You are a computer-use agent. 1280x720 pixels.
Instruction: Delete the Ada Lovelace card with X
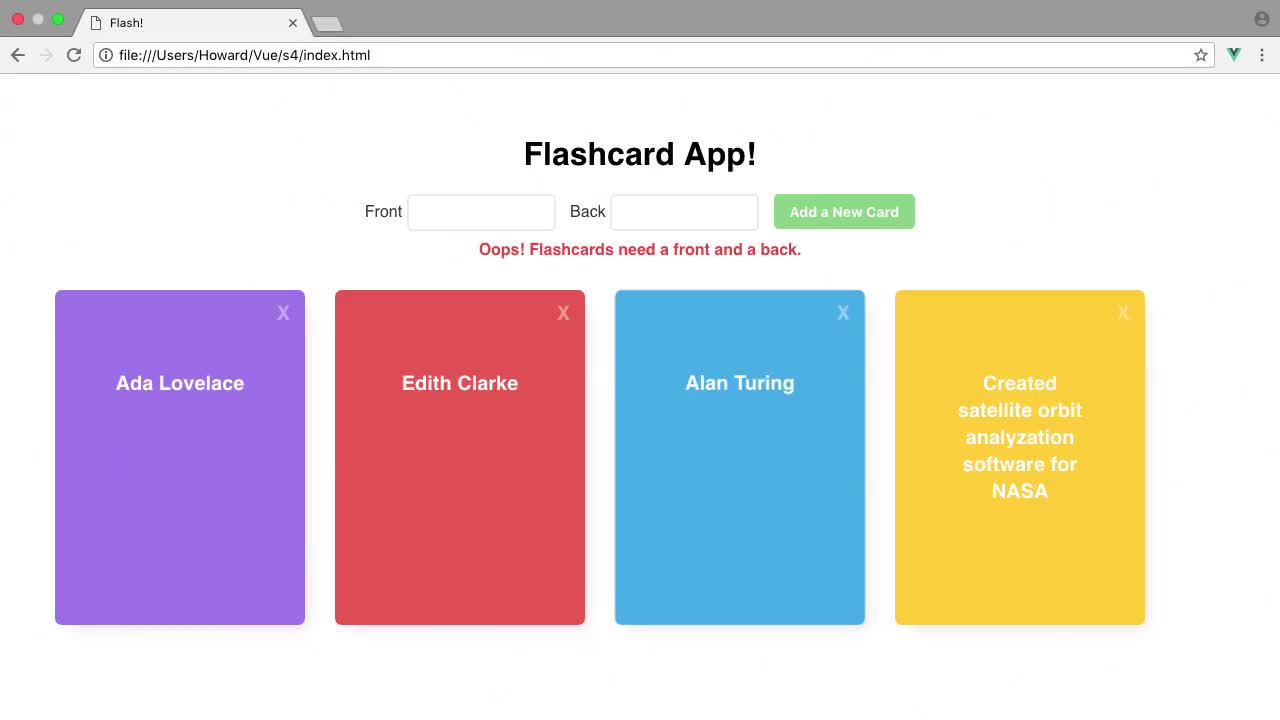[283, 313]
